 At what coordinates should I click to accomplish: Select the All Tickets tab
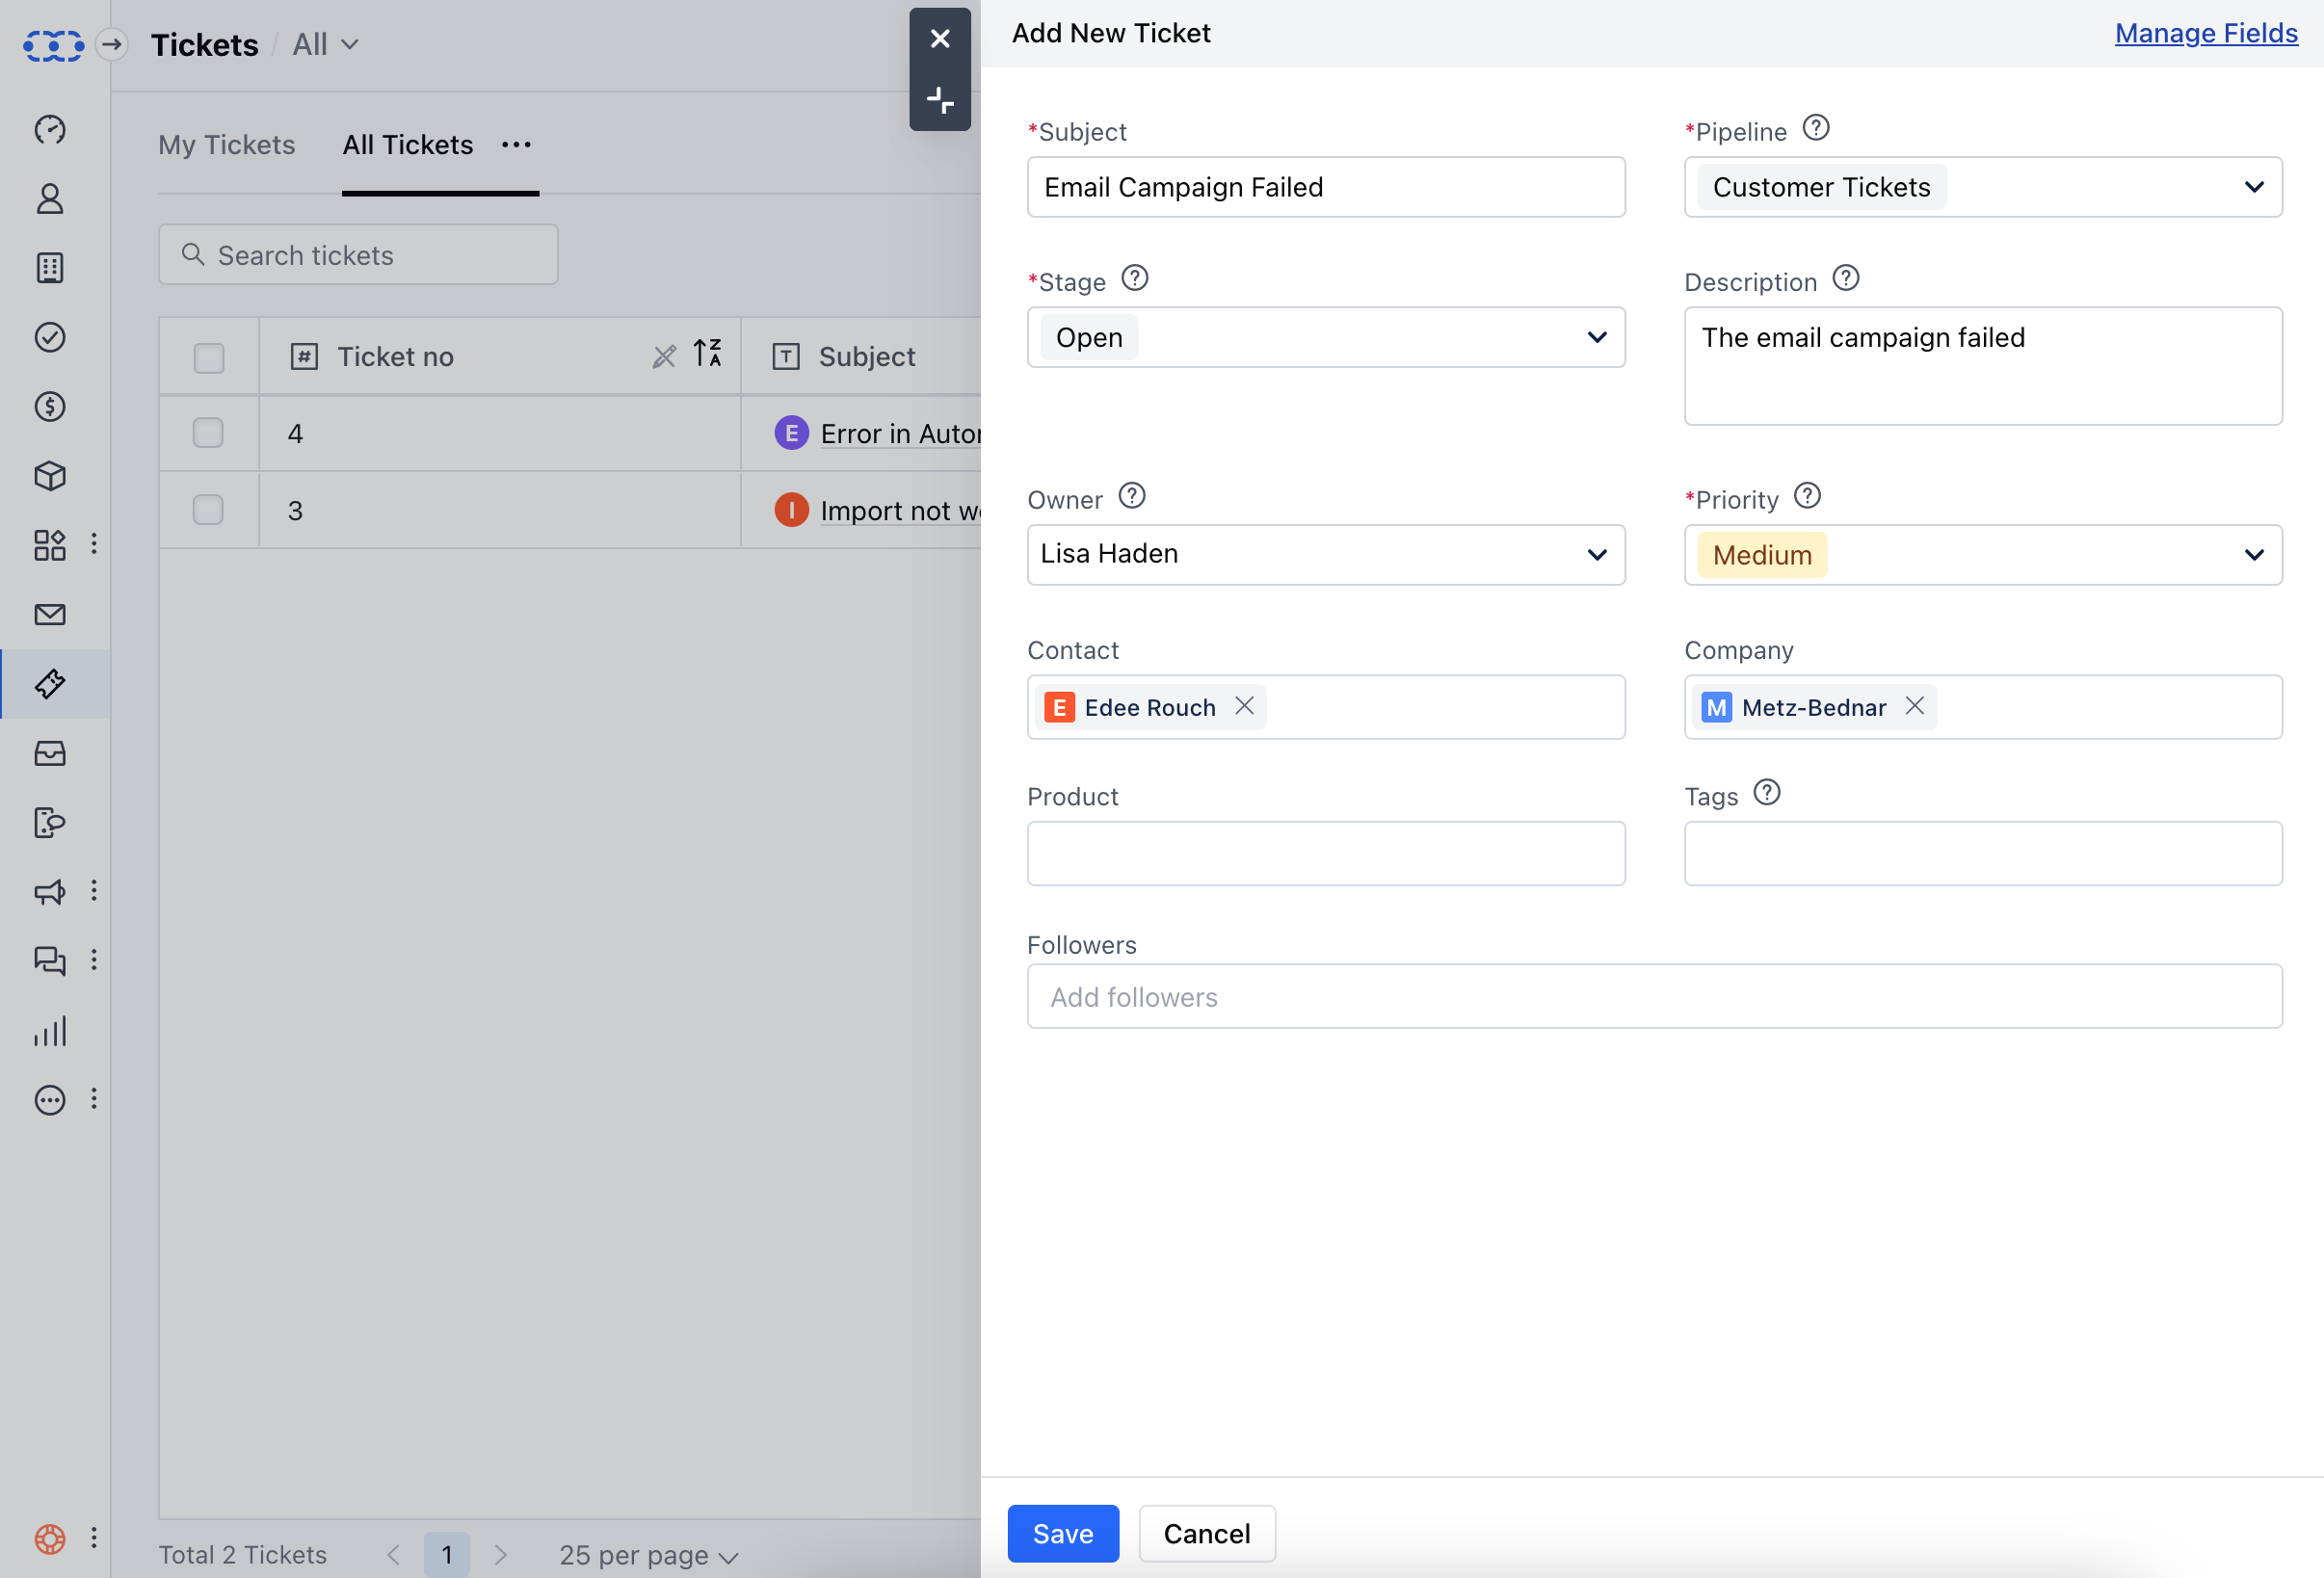click(x=408, y=145)
